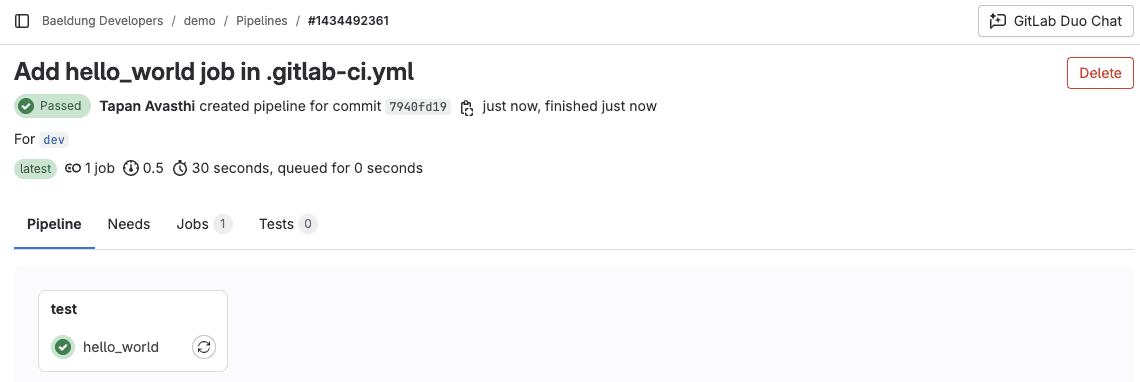
Task: Open Pipelines breadcrumb link
Action: (x=262, y=21)
